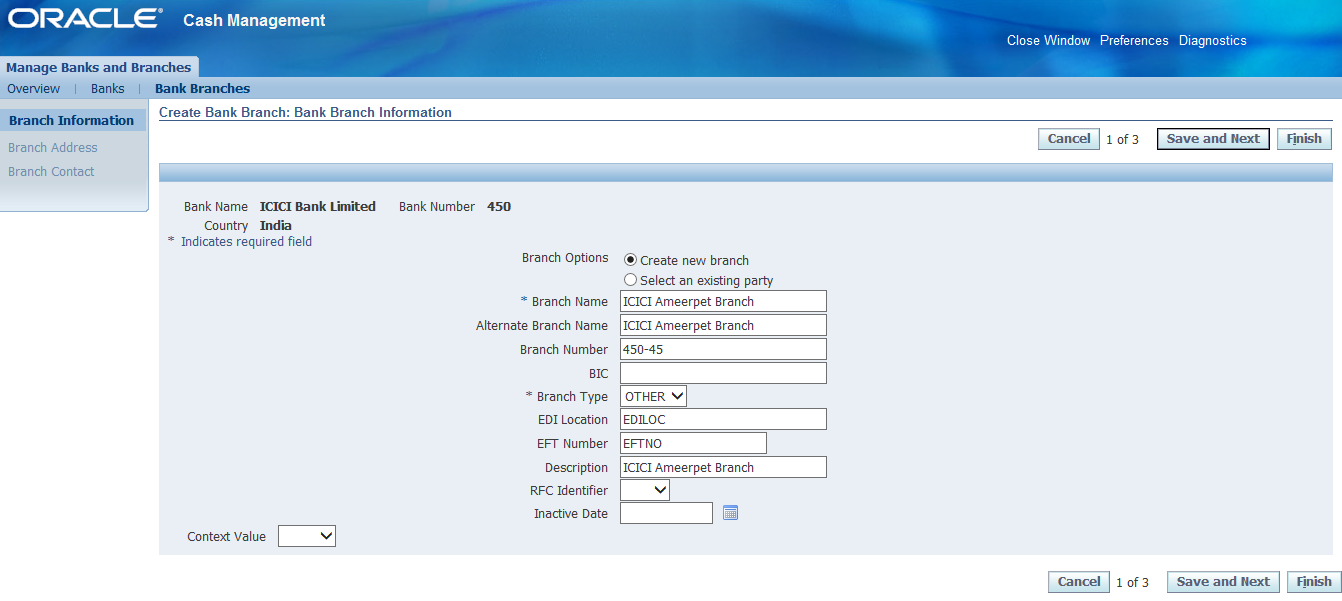The height and width of the screenshot is (601, 1342).
Task: Click the Close Window link
Action: (1048, 41)
